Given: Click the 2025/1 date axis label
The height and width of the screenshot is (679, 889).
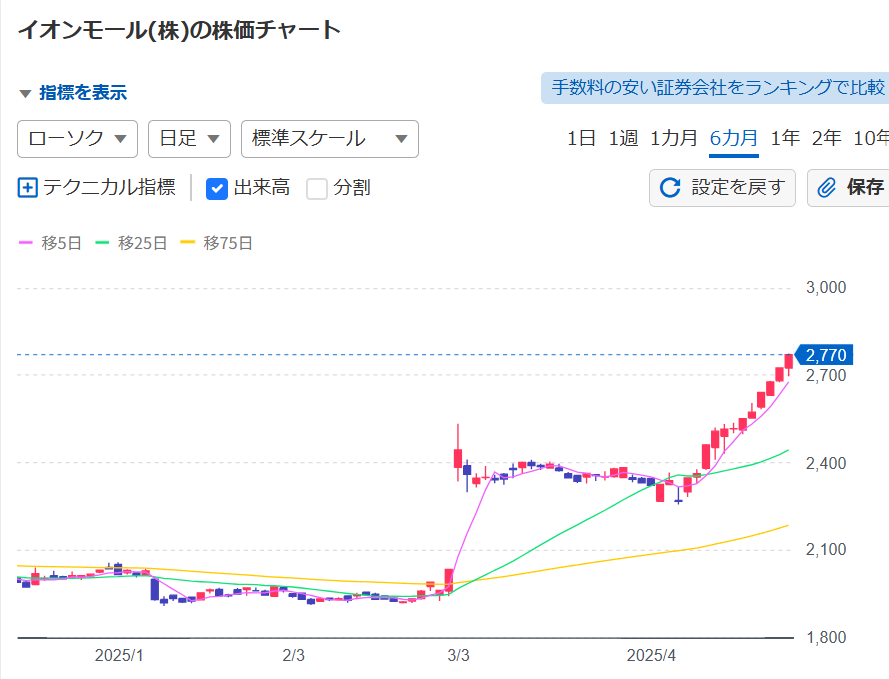Looking at the screenshot, I should 119,656.
